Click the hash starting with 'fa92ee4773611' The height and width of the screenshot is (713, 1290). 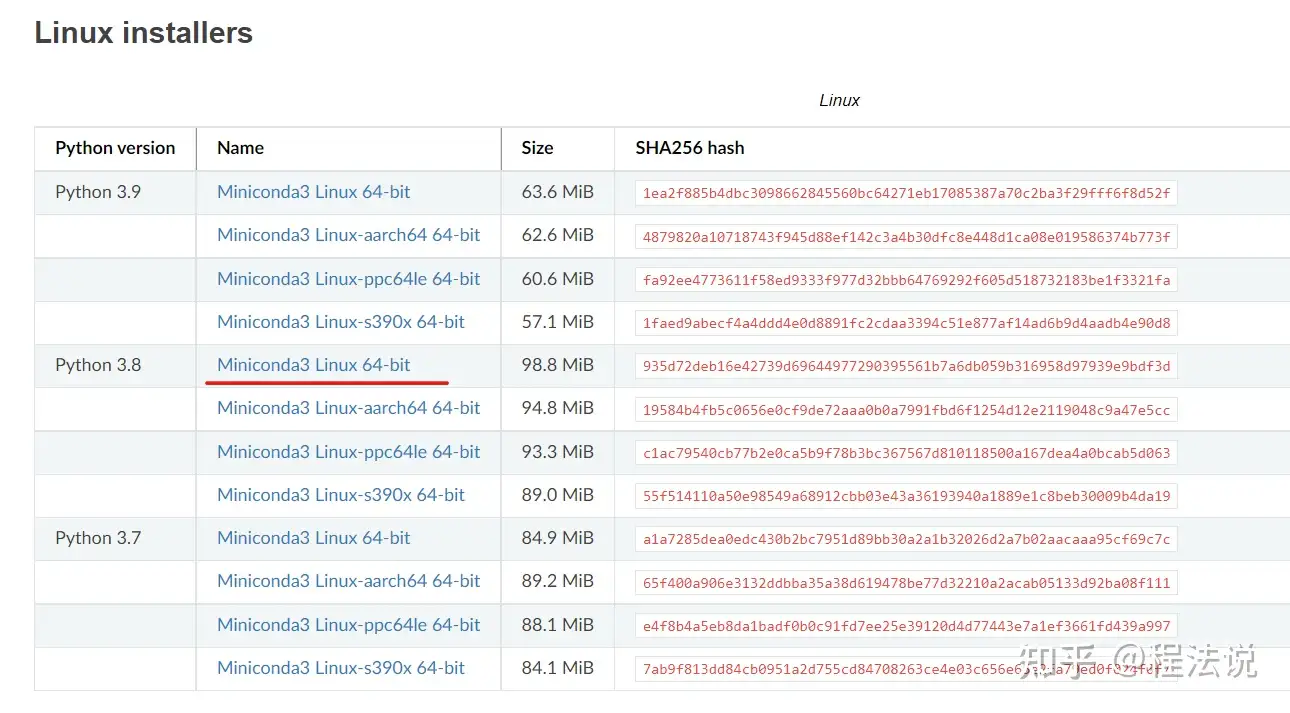(906, 280)
